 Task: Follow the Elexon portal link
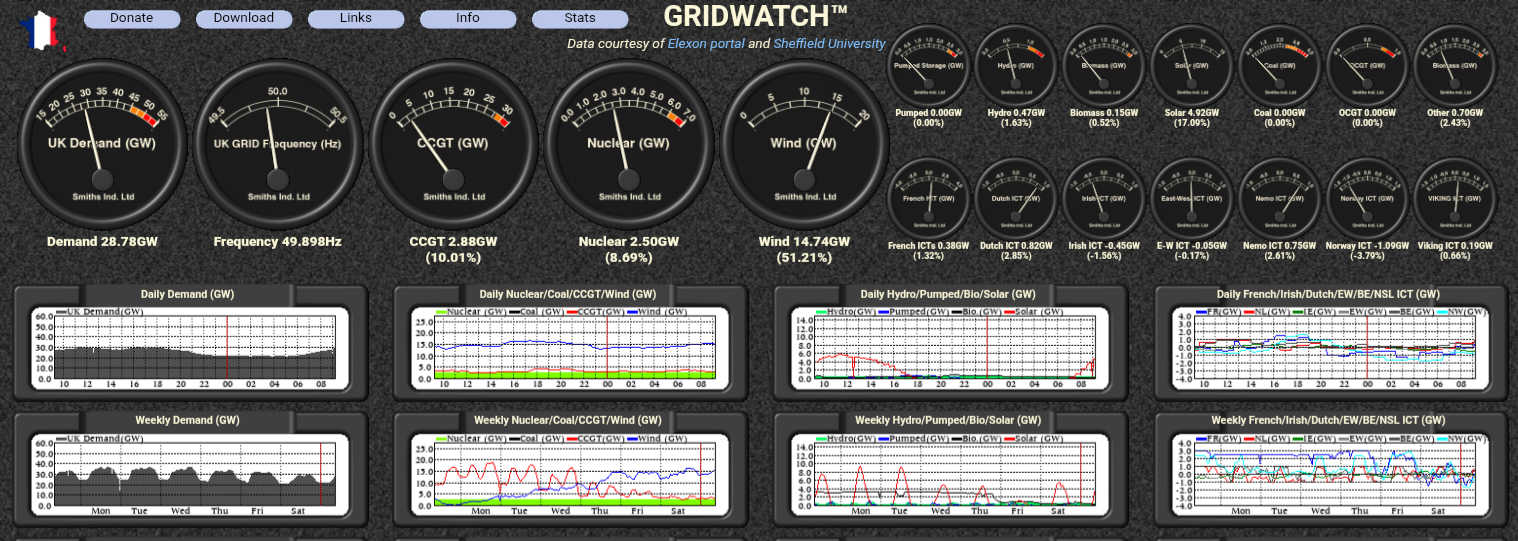[x=706, y=44]
